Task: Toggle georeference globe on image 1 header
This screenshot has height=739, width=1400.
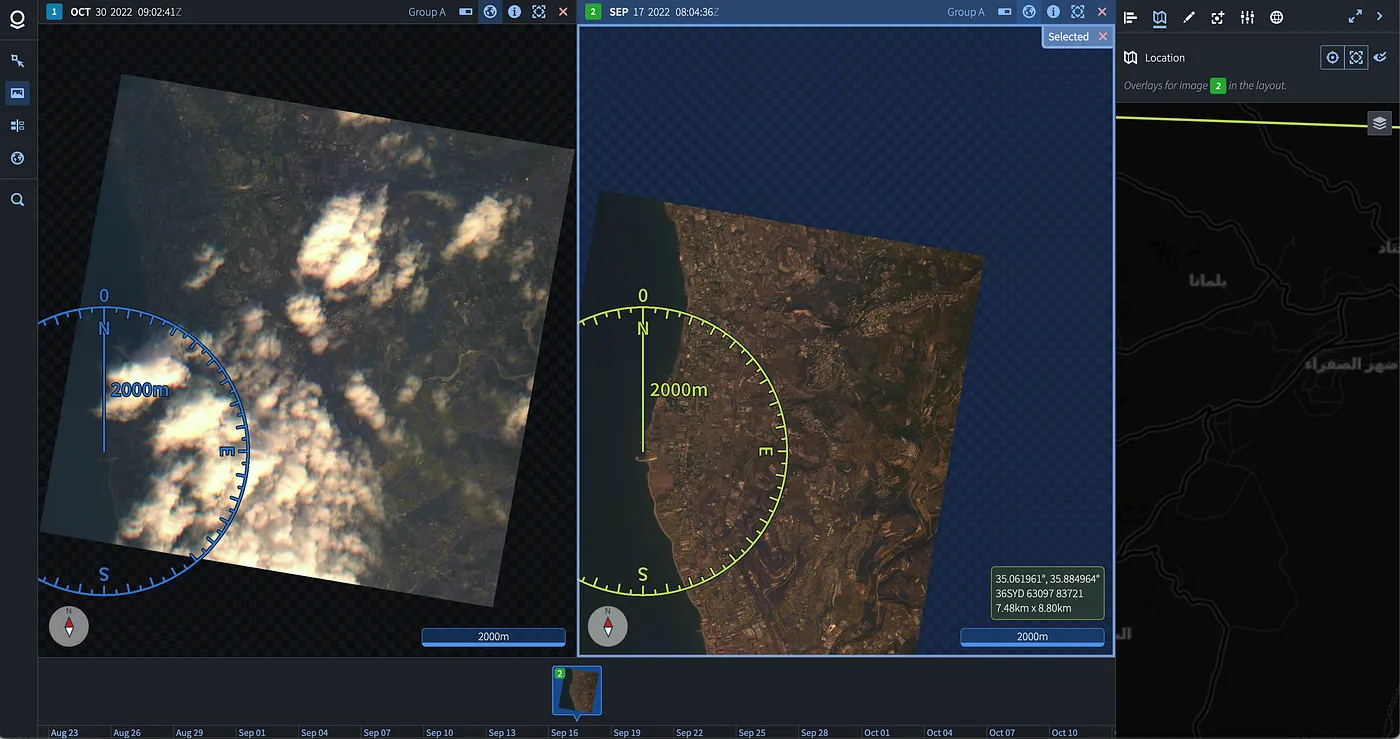Action: coord(490,12)
